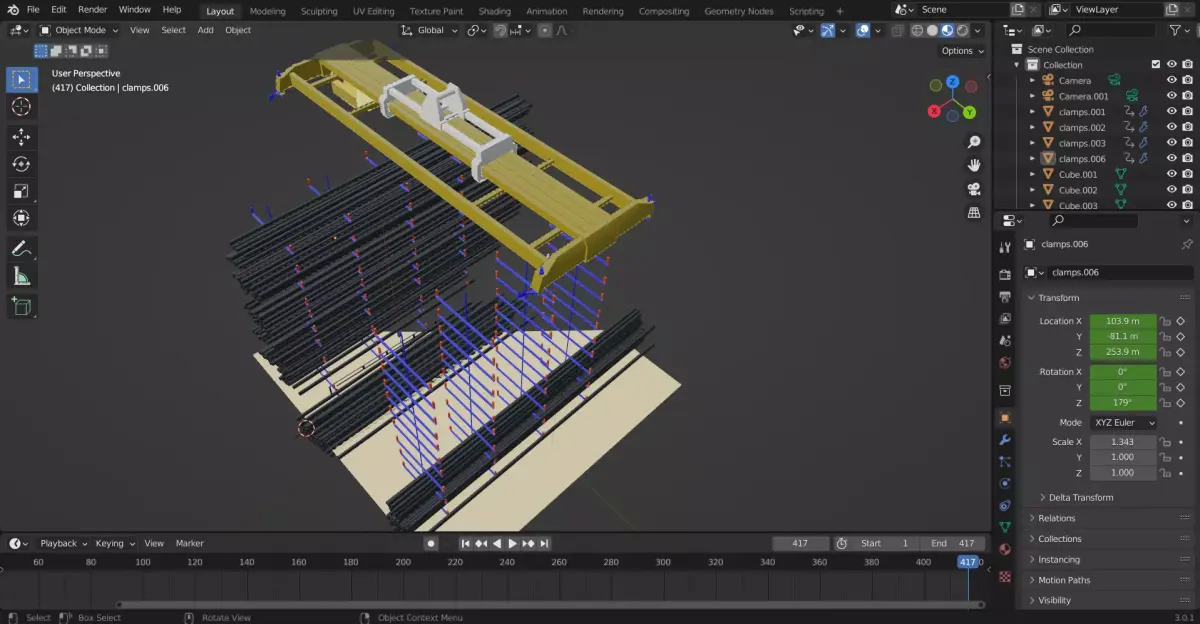
Task: Expand the Collections panel
Action: click(1059, 539)
